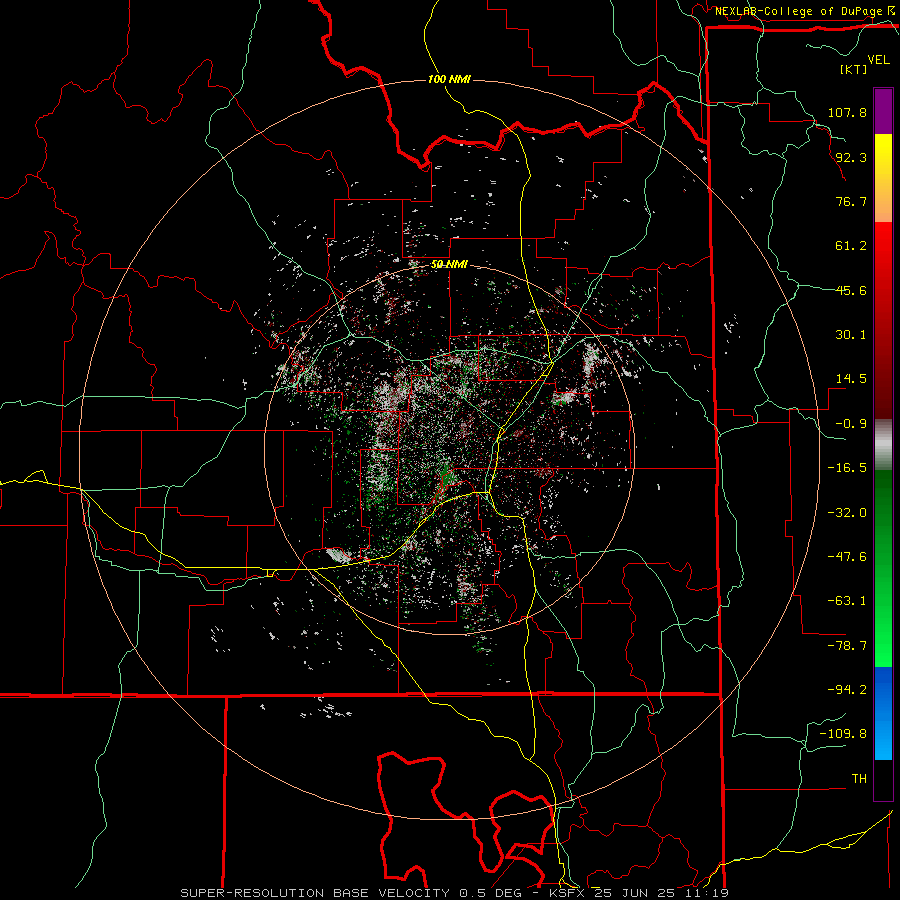Select the 14.5 legend value
900x900 pixels.
851,379
